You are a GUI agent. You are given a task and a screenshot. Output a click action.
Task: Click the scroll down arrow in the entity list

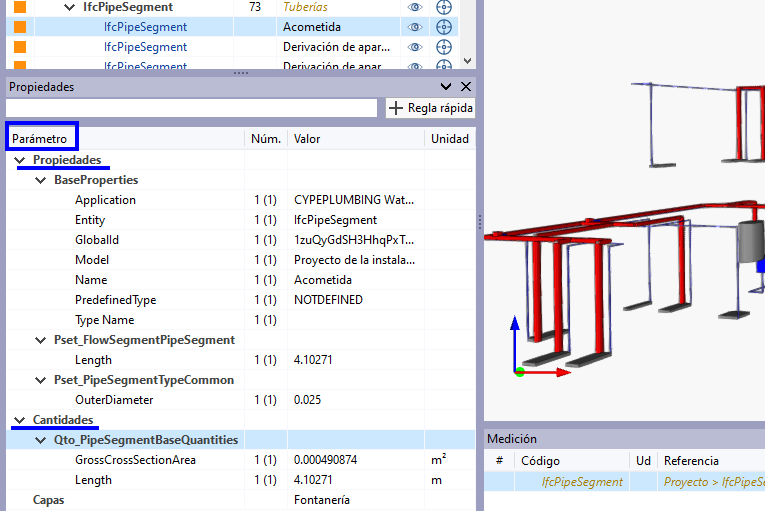[x=467, y=61]
